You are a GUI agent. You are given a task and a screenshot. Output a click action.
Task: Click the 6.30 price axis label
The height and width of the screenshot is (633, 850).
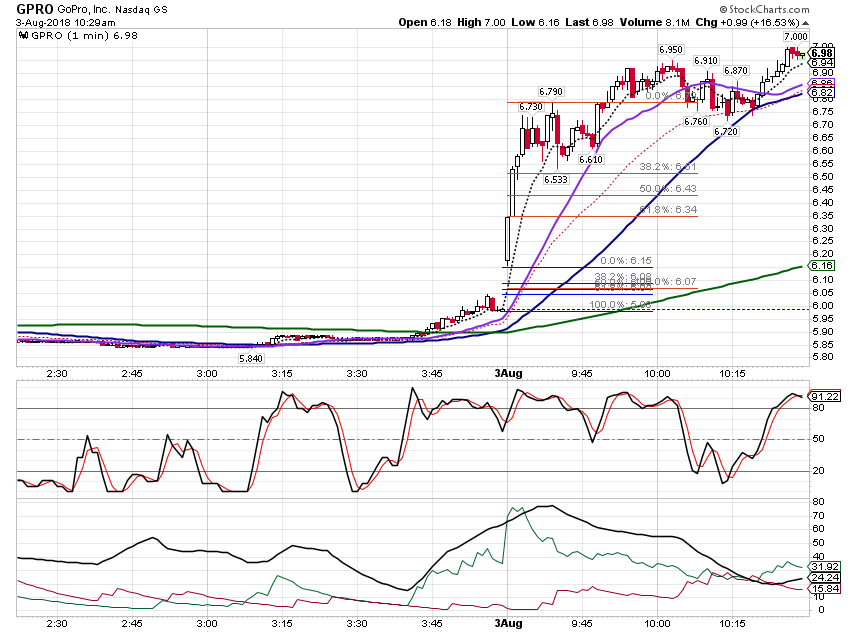(822, 229)
